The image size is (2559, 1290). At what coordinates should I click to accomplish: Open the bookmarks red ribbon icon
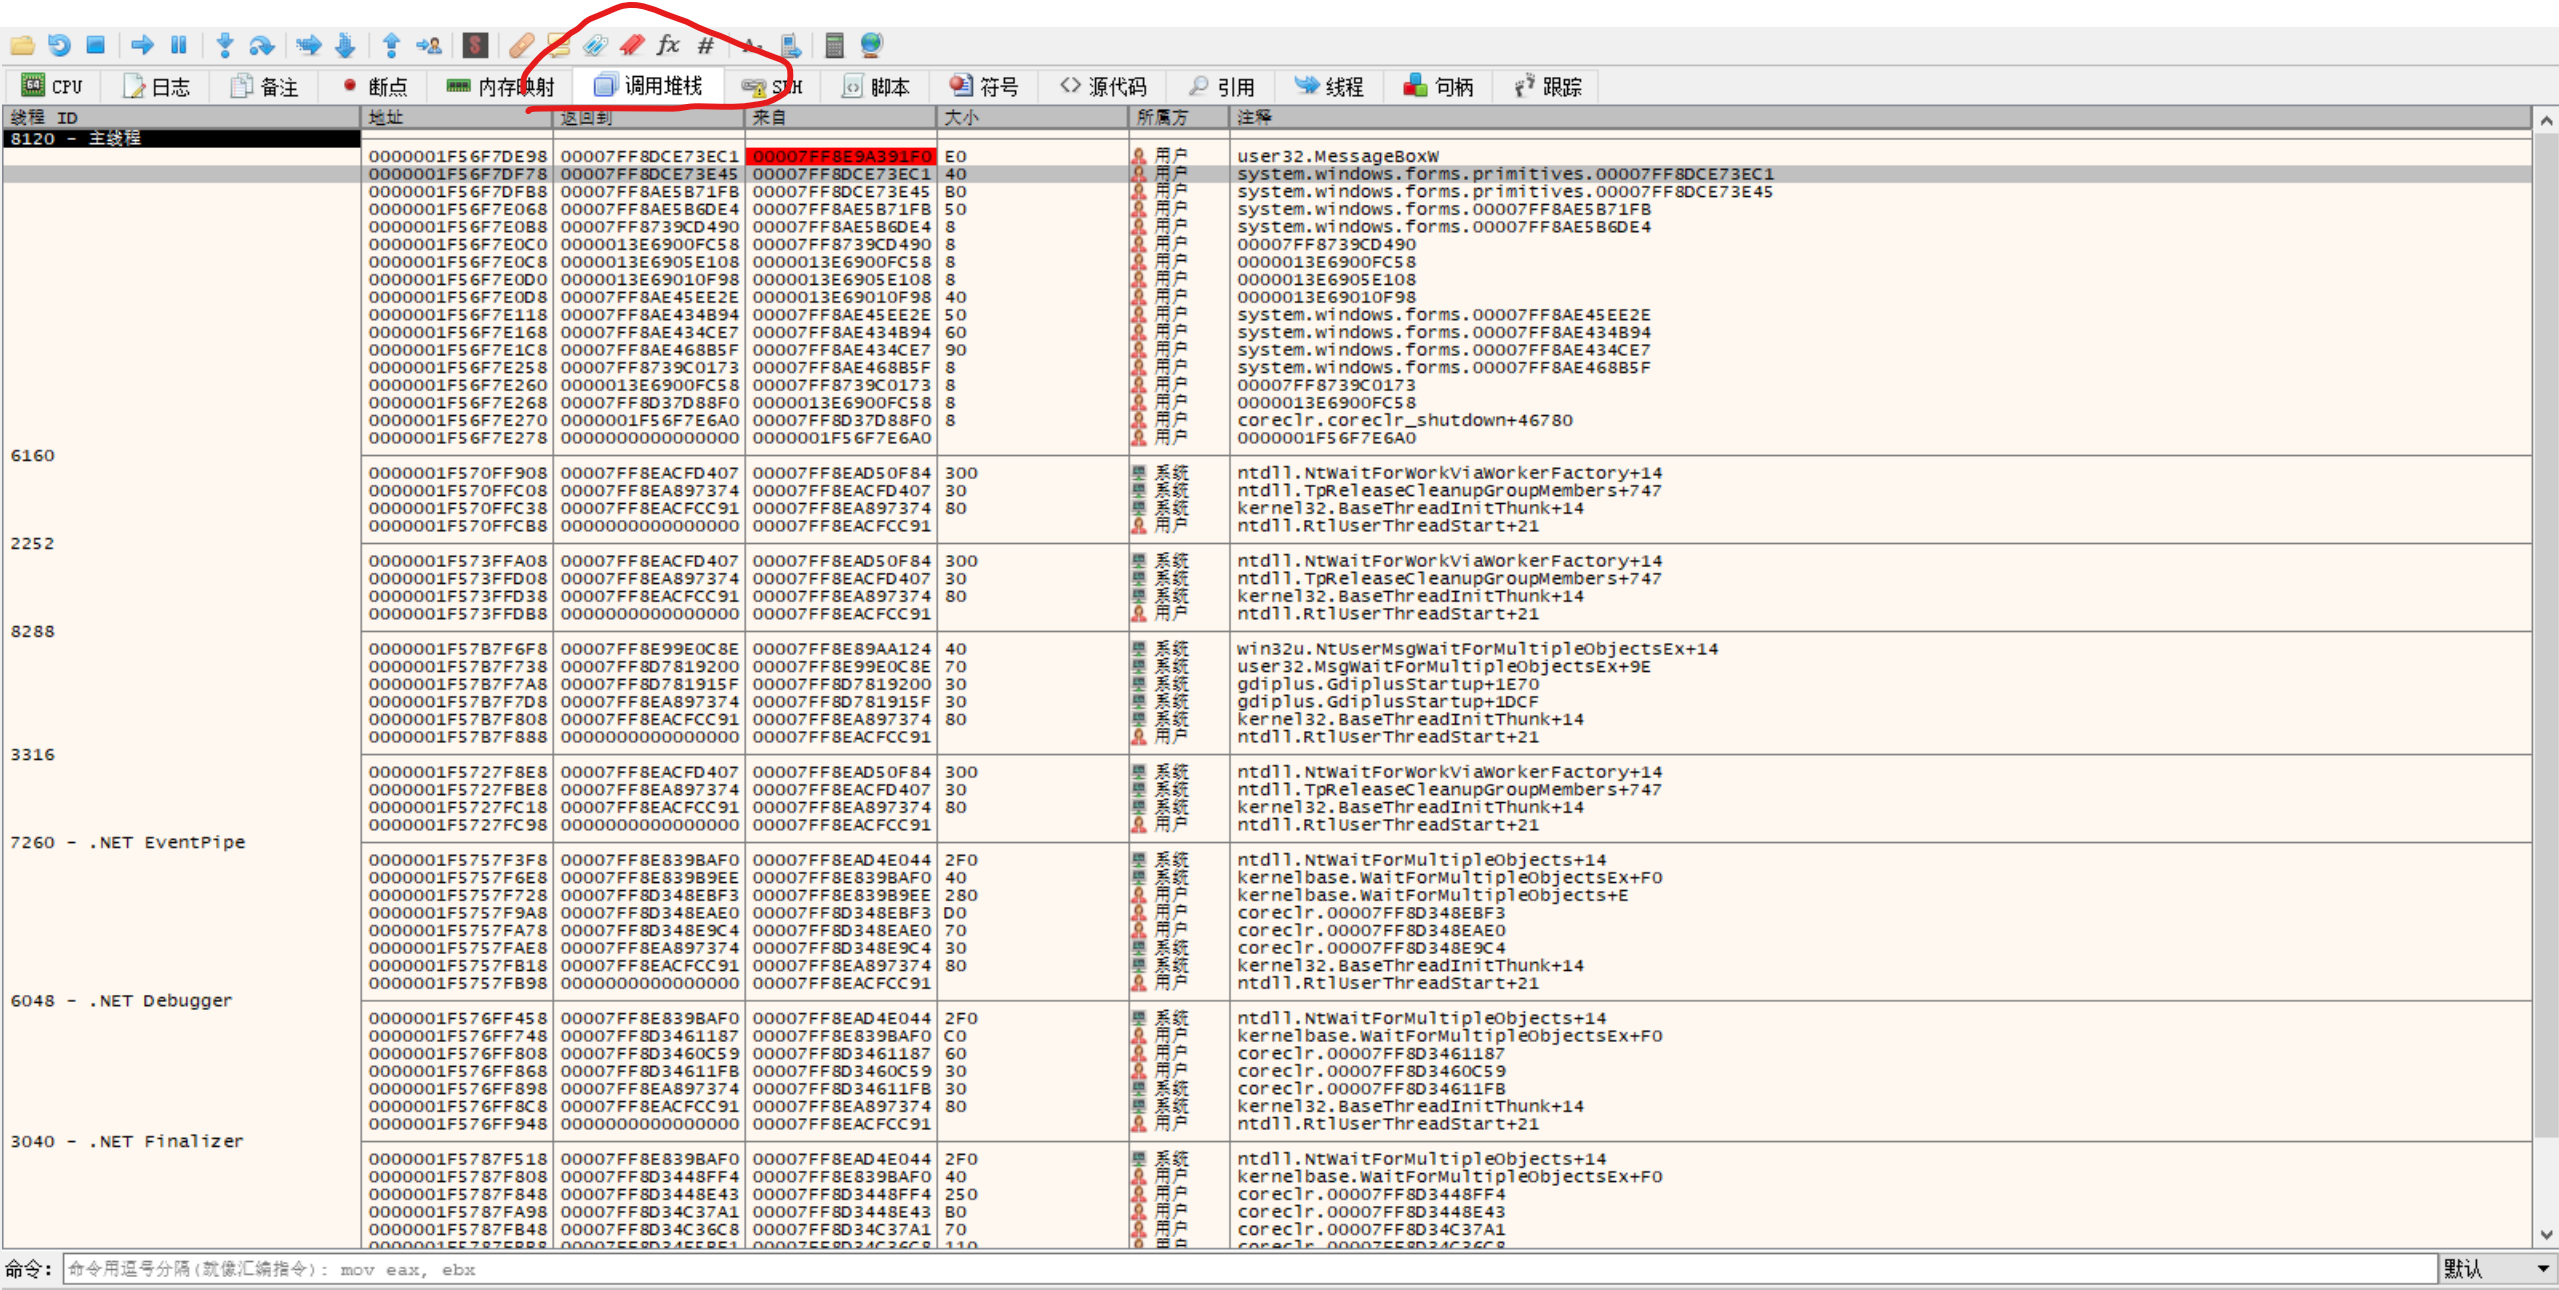632,45
